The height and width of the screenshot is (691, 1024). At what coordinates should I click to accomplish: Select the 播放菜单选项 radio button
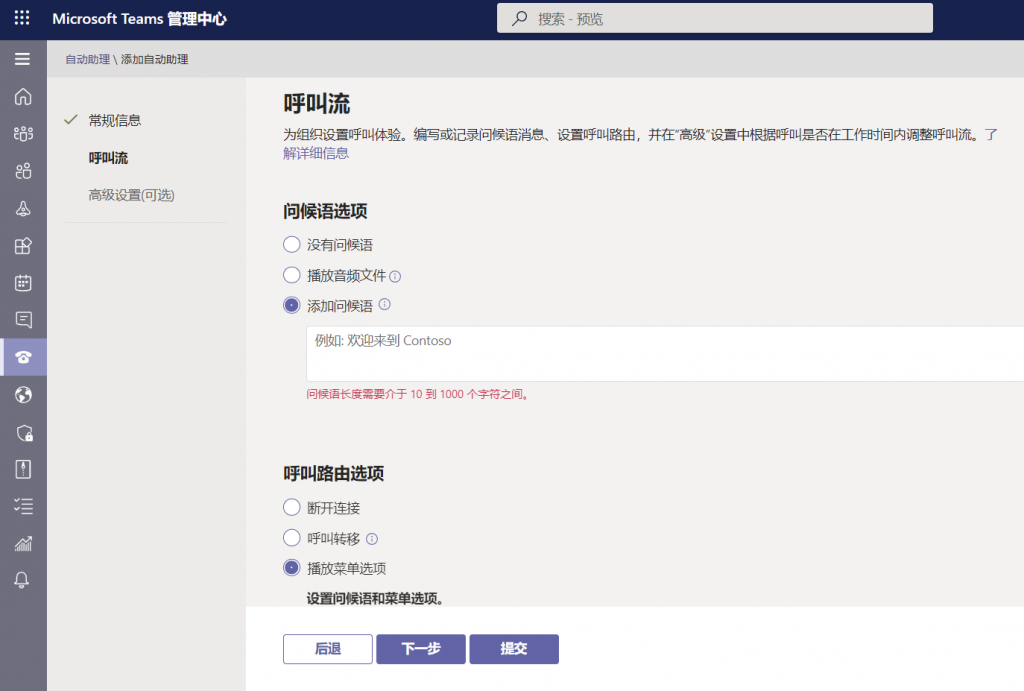click(291, 568)
